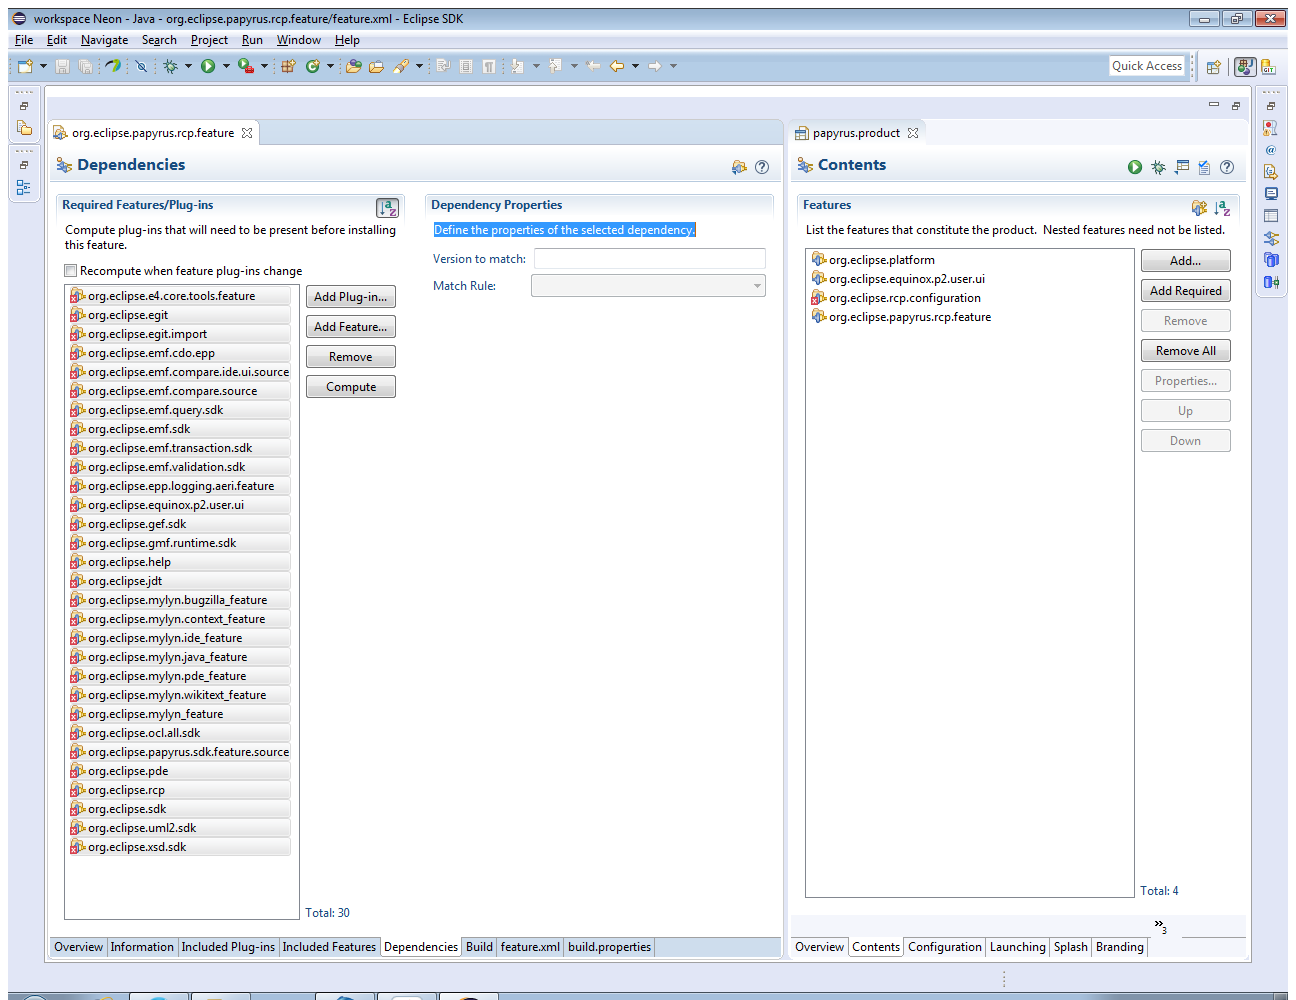Screen dimensions: 1296x1000
Task: Switch to the feature.xml tab
Action: (530, 947)
